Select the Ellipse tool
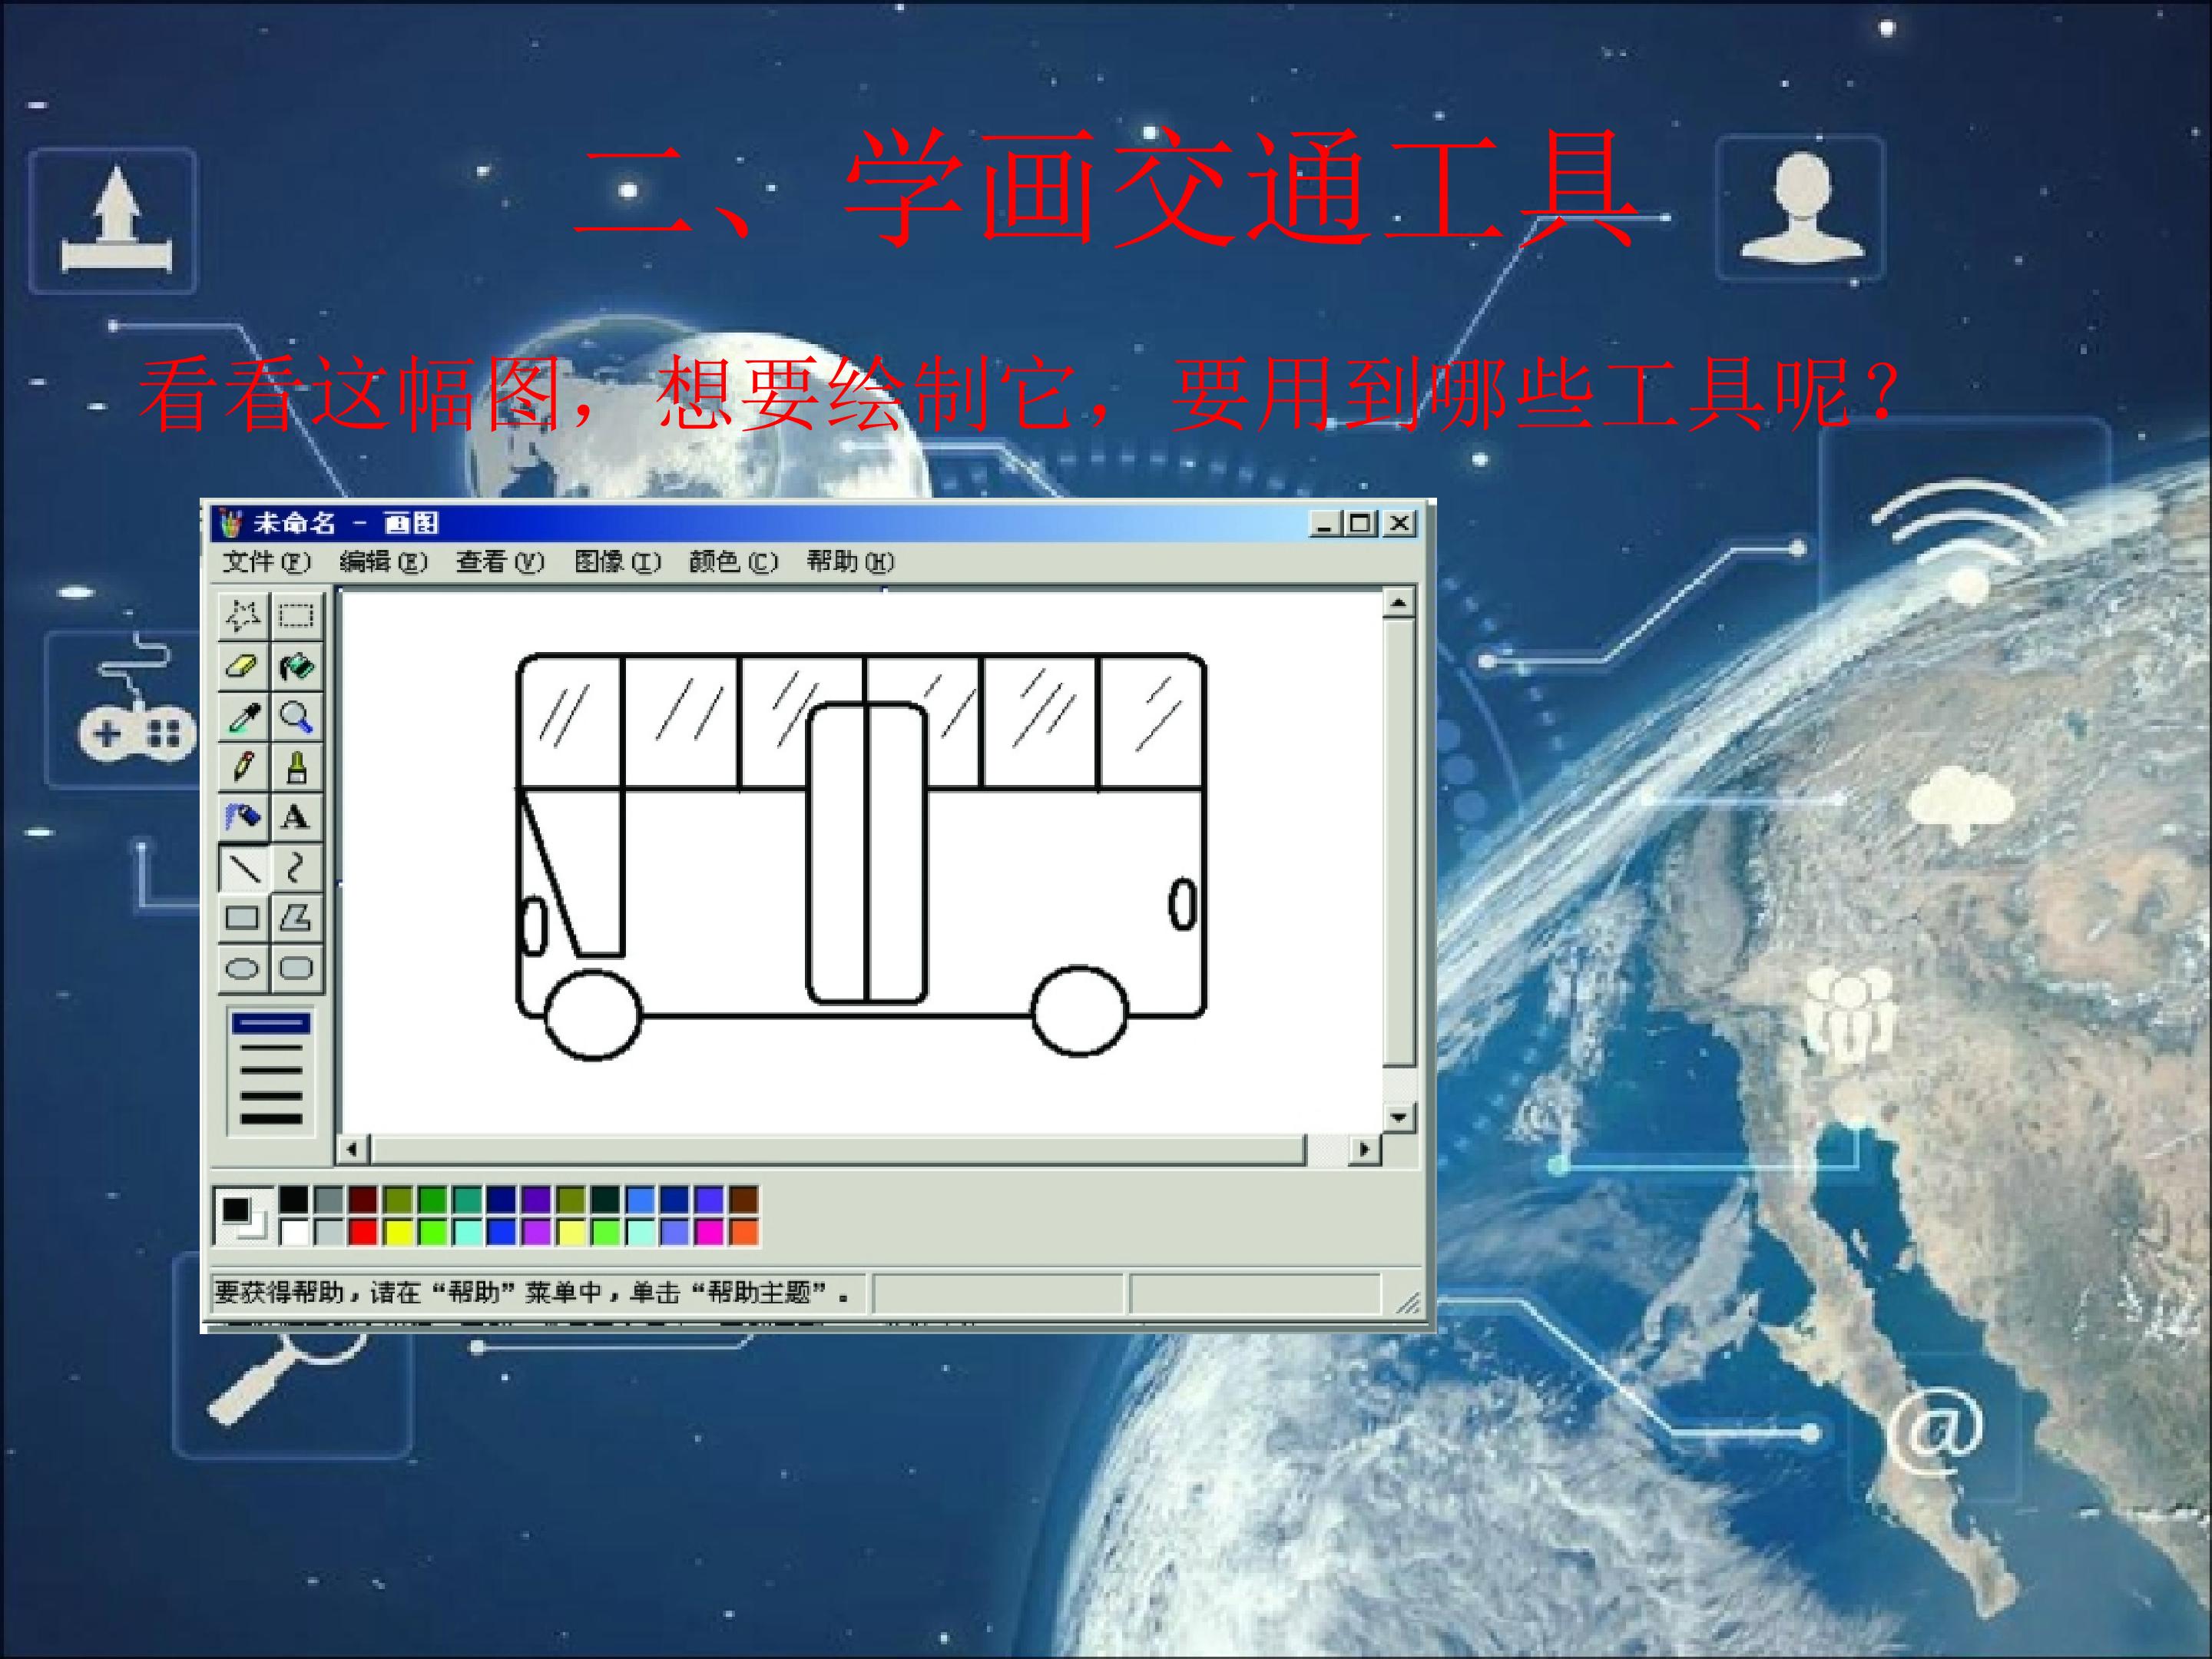The width and height of the screenshot is (2212, 1659). 243,968
